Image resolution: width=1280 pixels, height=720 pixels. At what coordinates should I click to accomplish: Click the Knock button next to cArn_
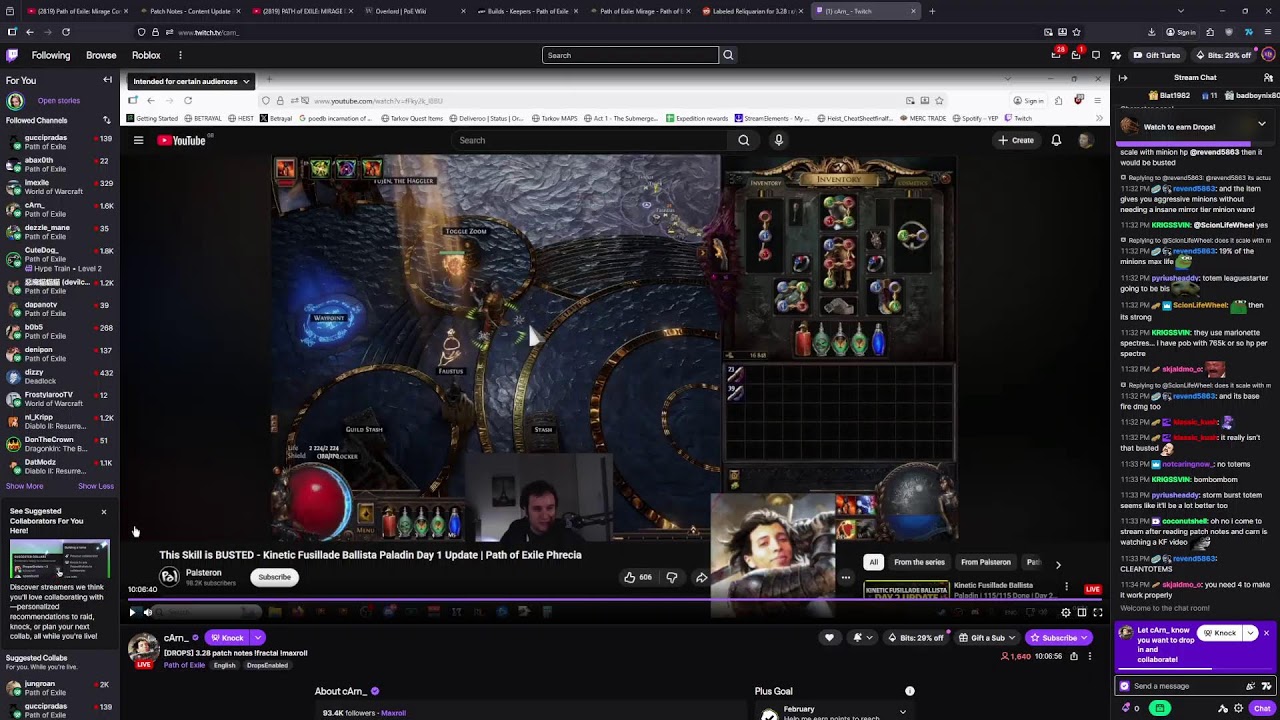click(x=228, y=638)
